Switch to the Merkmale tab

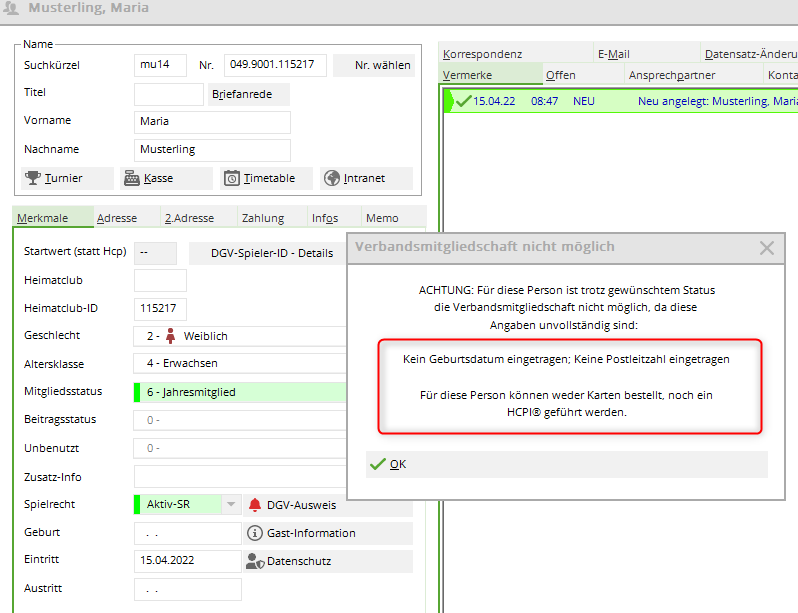(x=53, y=217)
